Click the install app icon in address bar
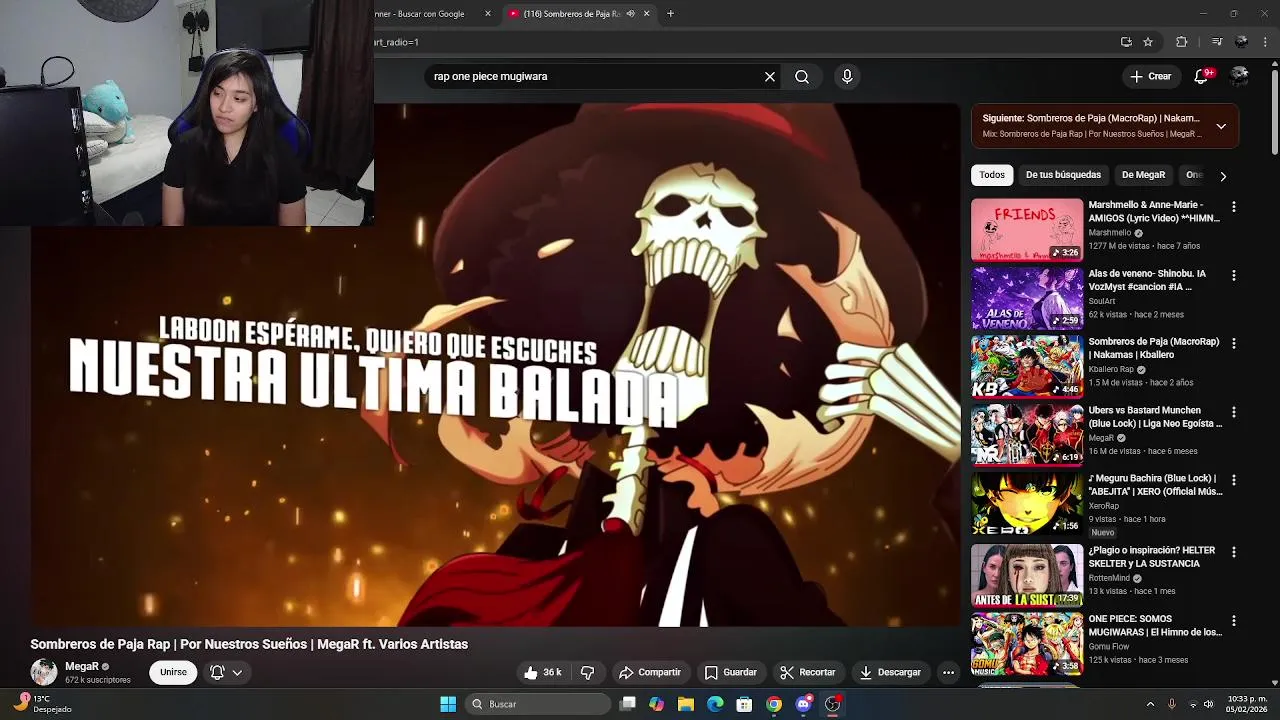The image size is (1280, 720). [1126, 42]
